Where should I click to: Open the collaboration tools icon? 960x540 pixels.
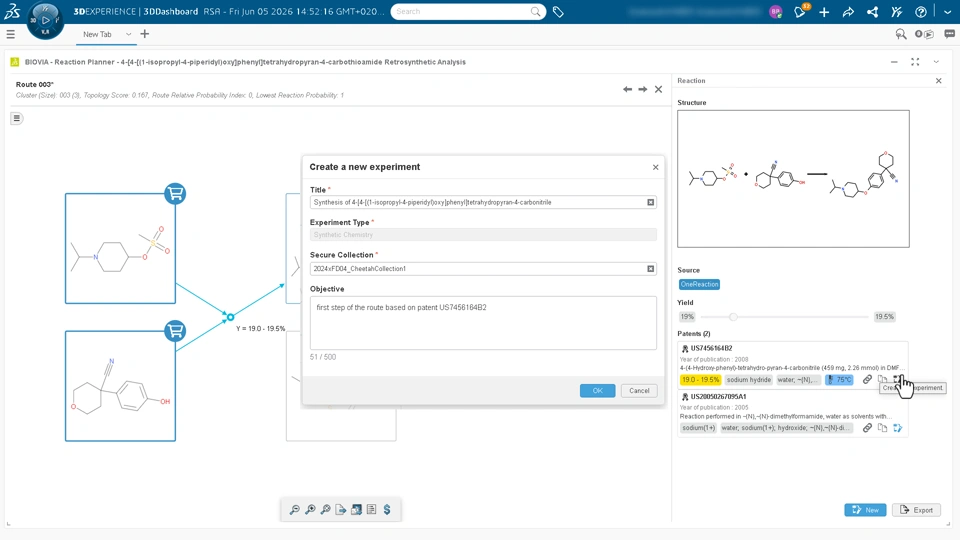(897, 12)
